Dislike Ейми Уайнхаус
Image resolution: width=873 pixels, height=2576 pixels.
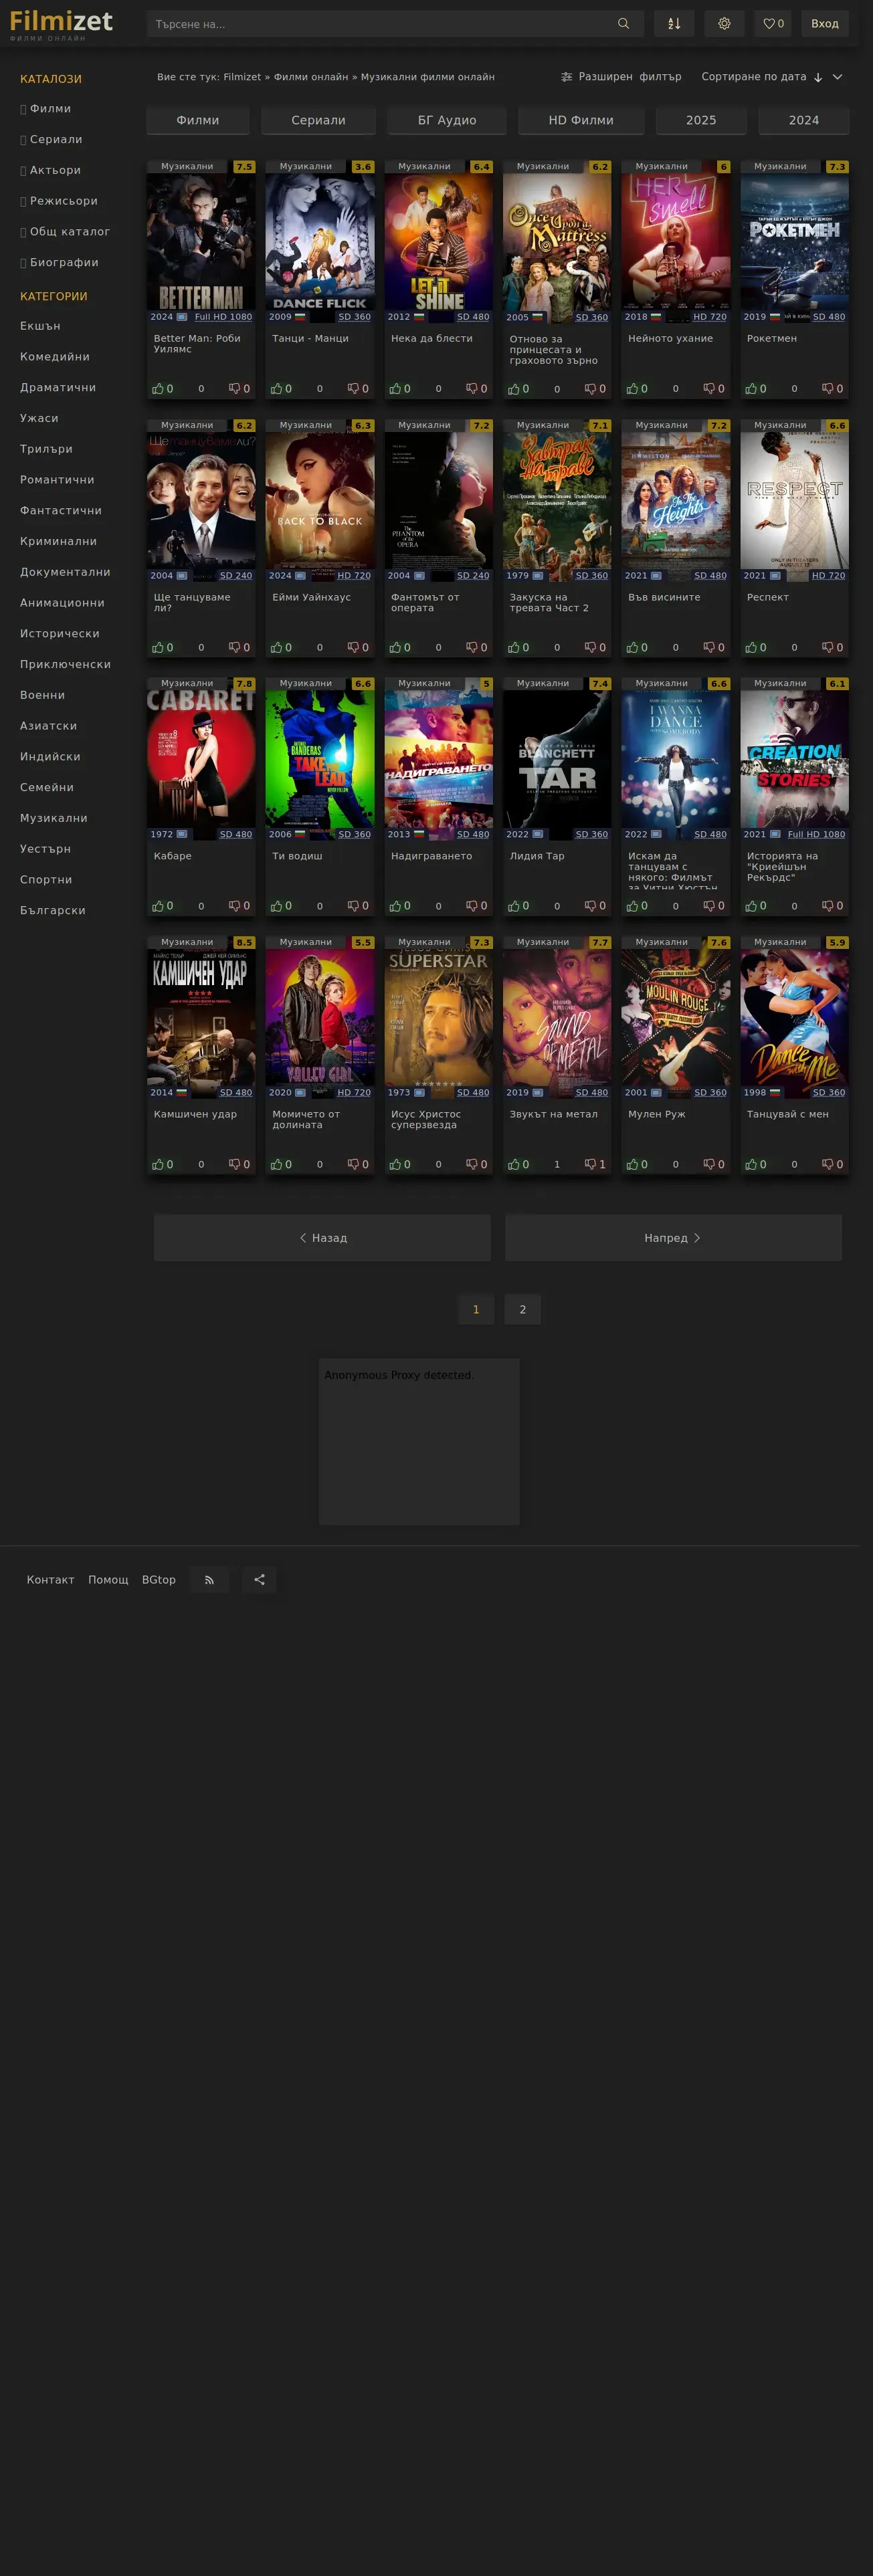click(x=358, y=648)
